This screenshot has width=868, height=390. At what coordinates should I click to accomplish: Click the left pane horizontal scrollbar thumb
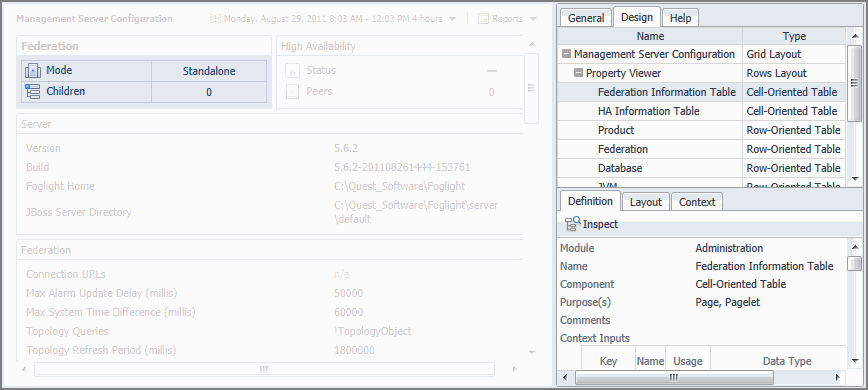tap(264, 369)
